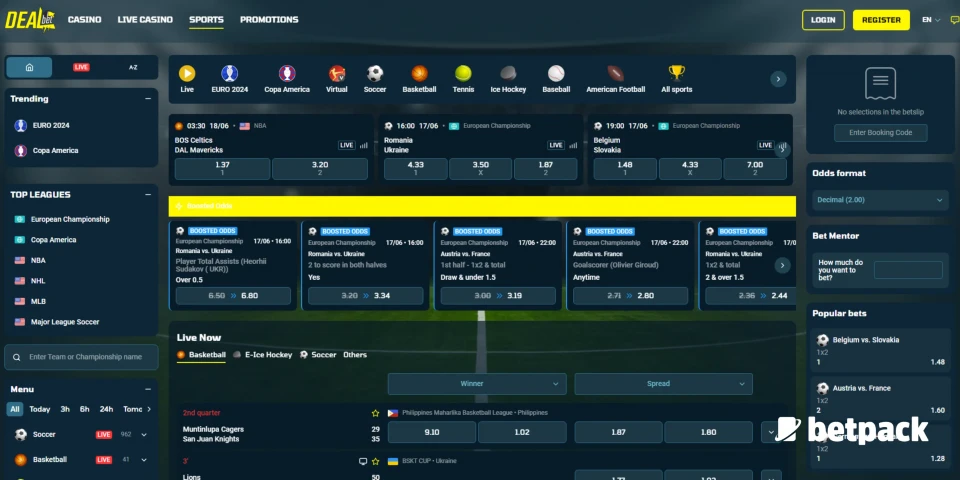This screenshot has height=480, width=960.
Task: Select the American Football icon
Action: coord(615,74)
